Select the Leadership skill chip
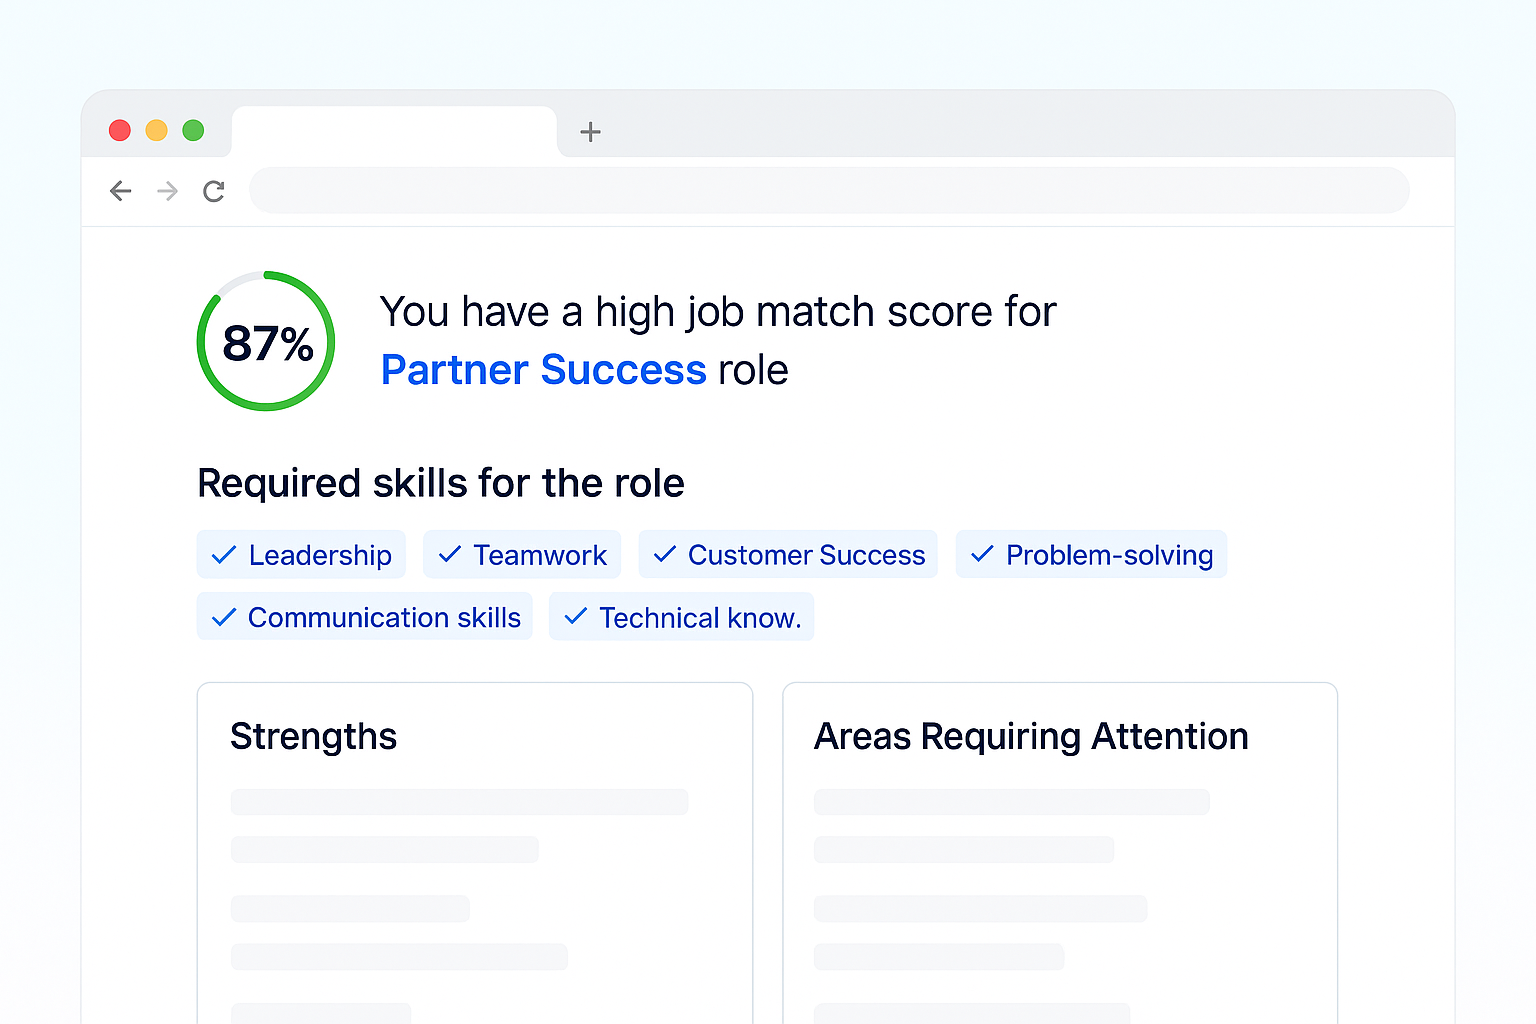Image resolution: width=1536 pixels, height=1024 pixels. coord(301,554)
